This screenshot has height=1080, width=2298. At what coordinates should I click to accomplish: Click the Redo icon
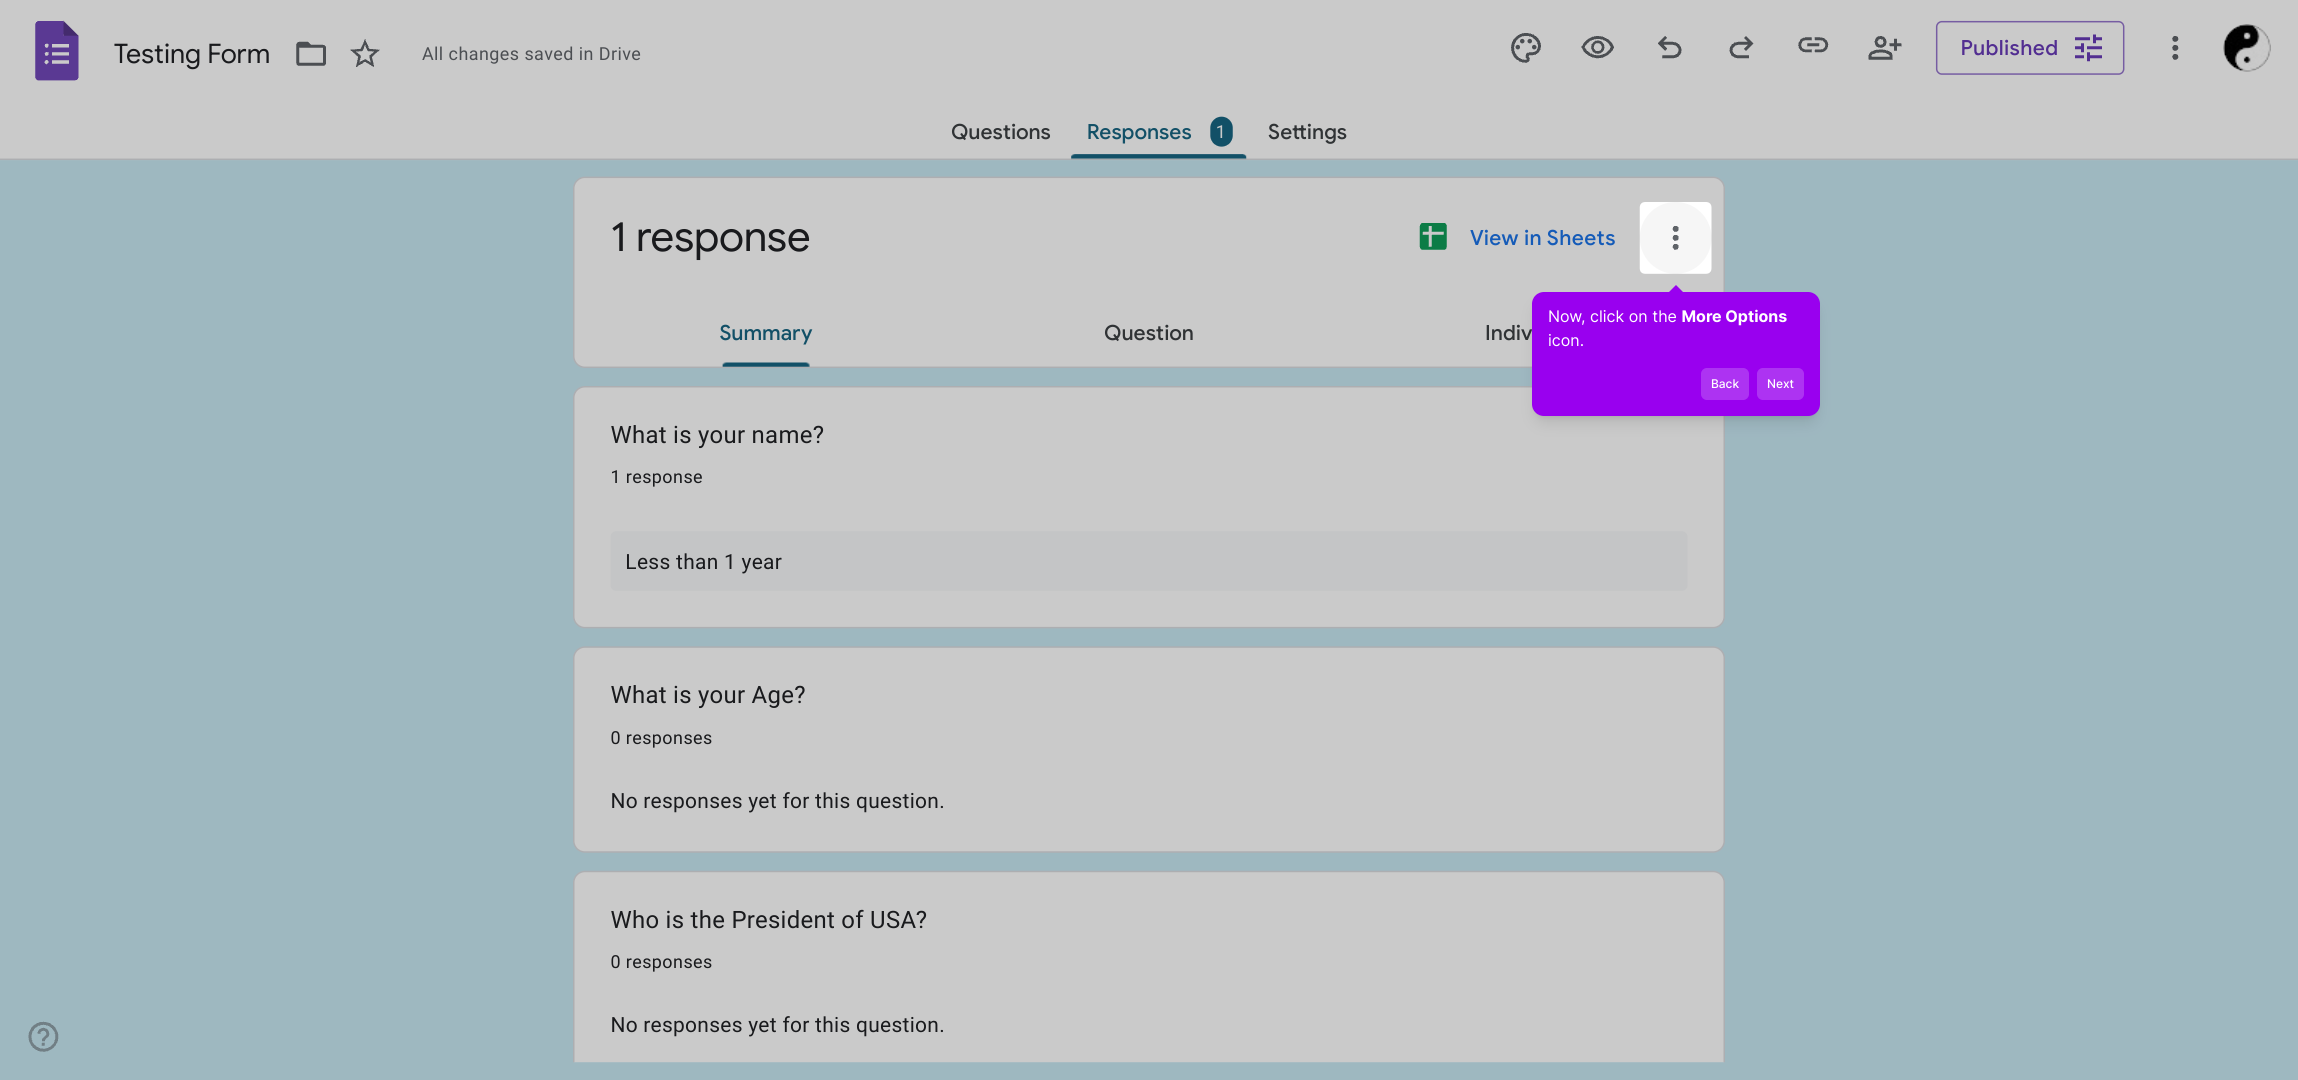(x=1739, y=47)
